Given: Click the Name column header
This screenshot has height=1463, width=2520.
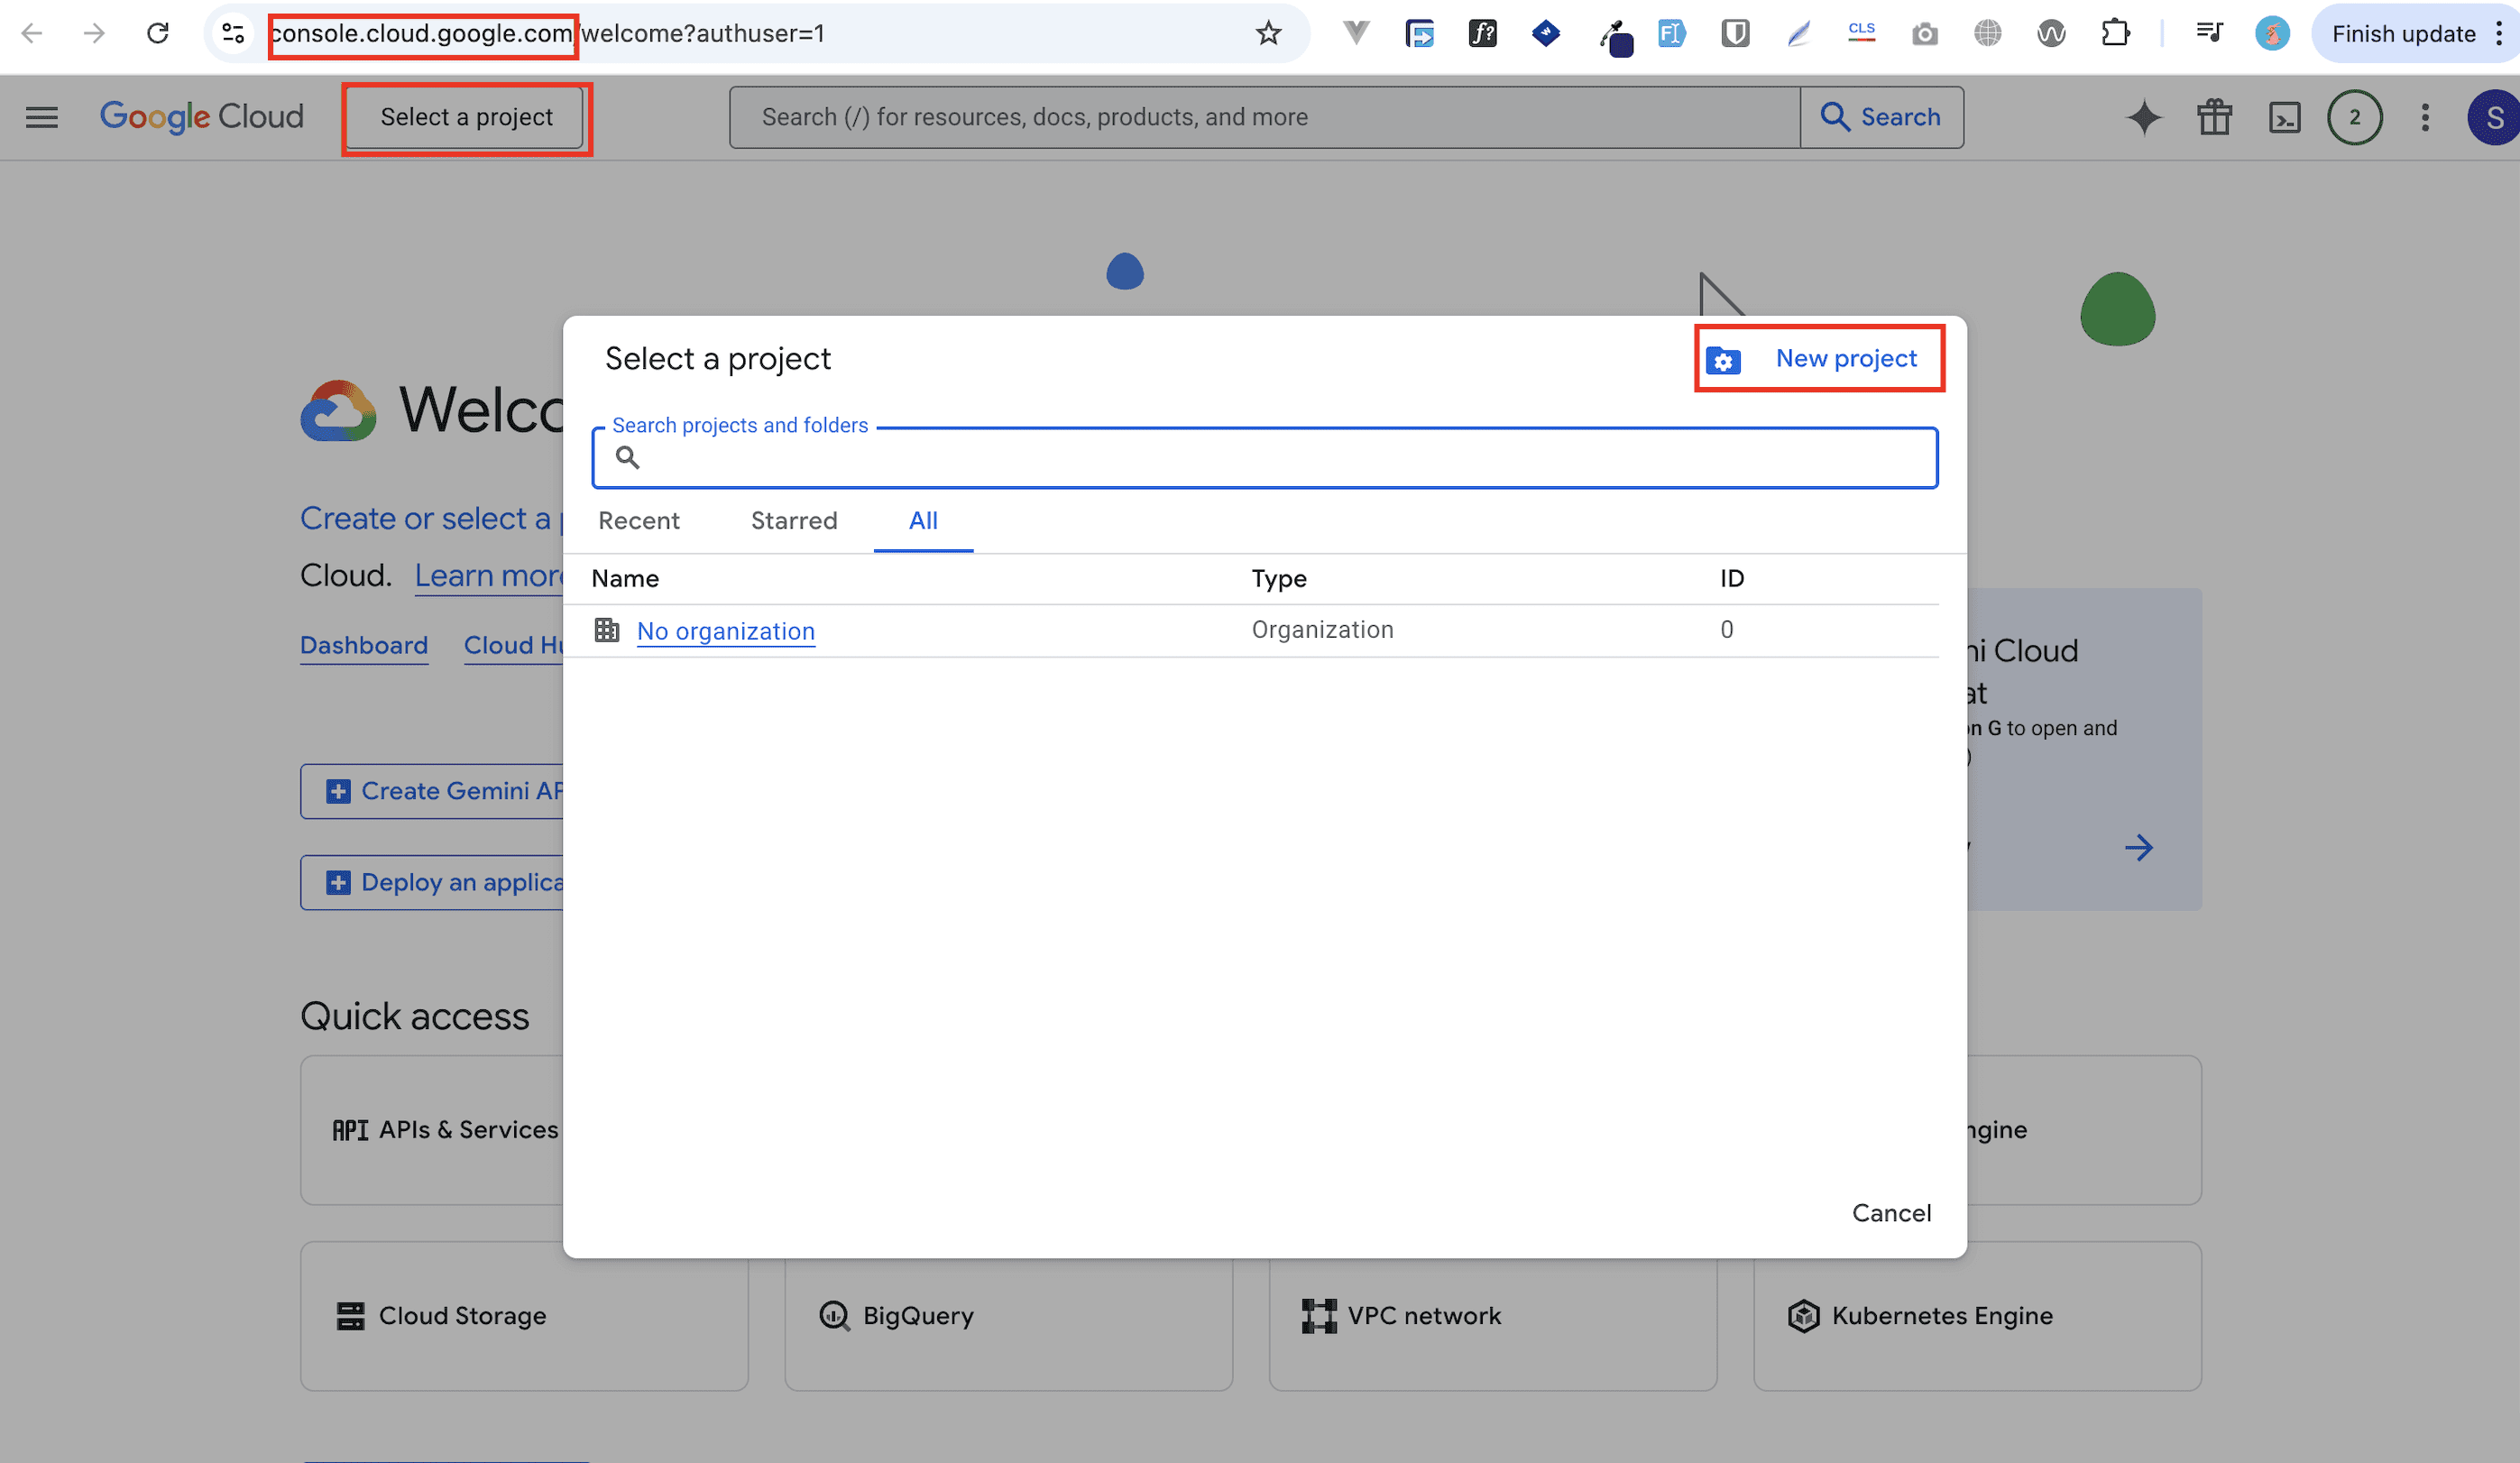Looking at the screenshot, I should tap(625, 579).
